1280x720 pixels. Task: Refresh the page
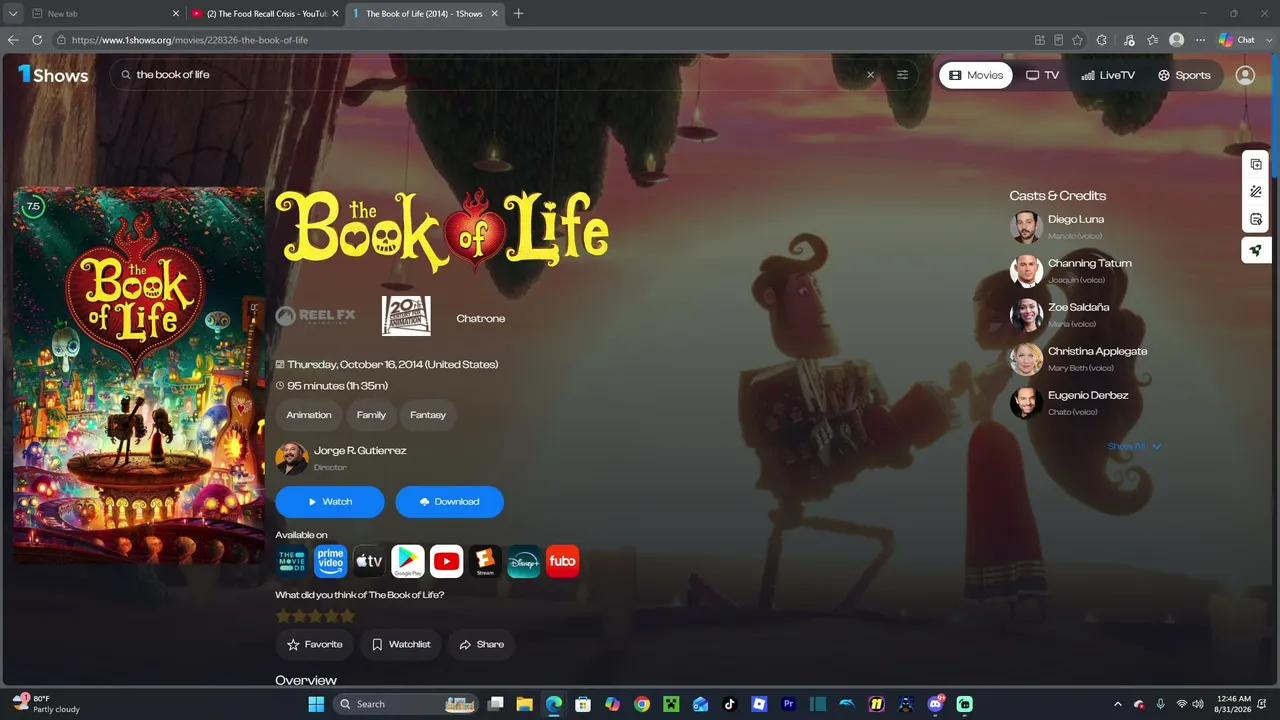(x=37, y=40)
